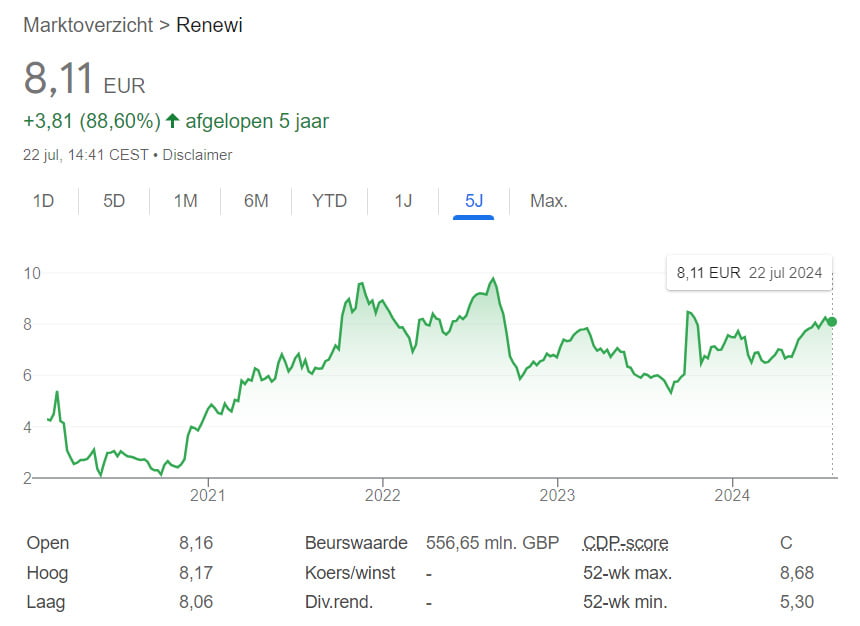Select the 1J yearly range tab
This screenshot has height=626, width=860.
pos(403,201)
